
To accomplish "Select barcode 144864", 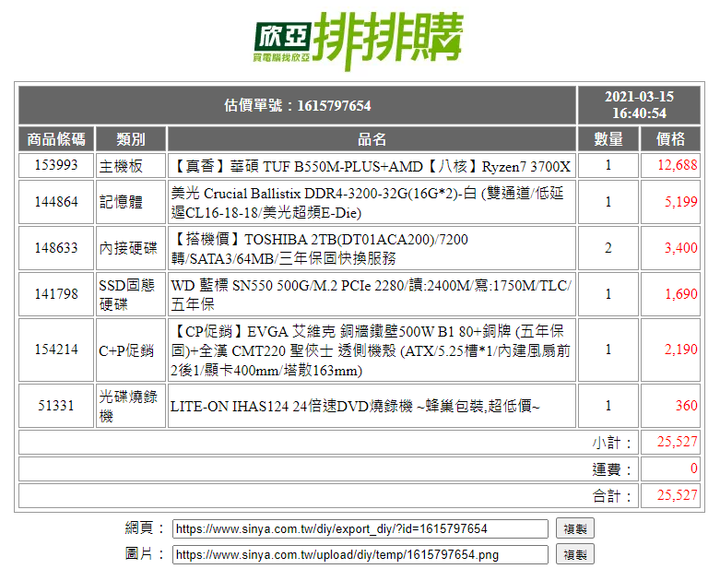I will pos(56,202).
